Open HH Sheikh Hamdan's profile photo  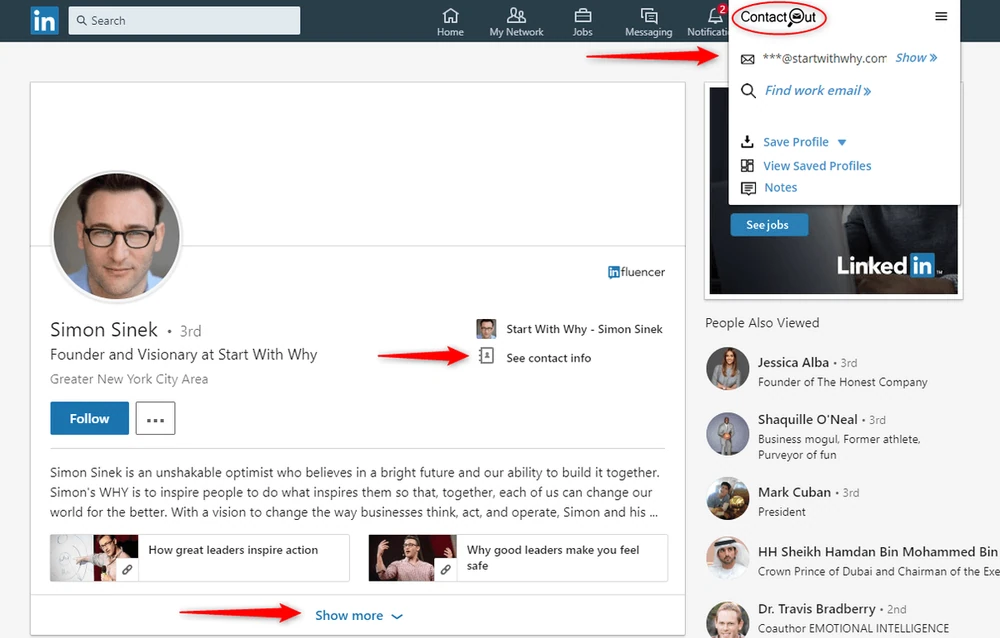728,558
